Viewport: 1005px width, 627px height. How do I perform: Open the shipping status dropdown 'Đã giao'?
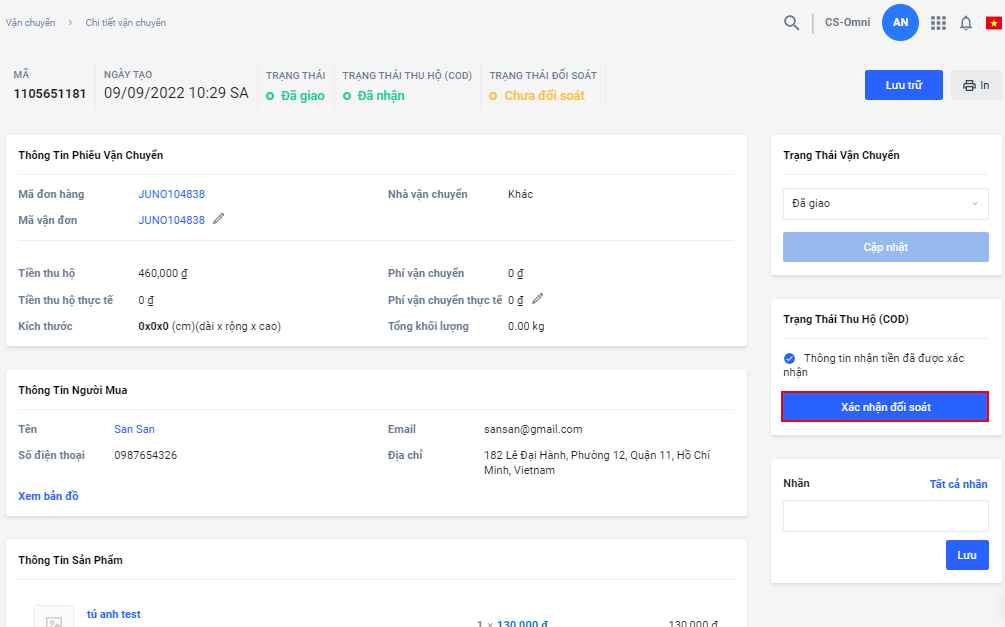(x=885, y=204)
